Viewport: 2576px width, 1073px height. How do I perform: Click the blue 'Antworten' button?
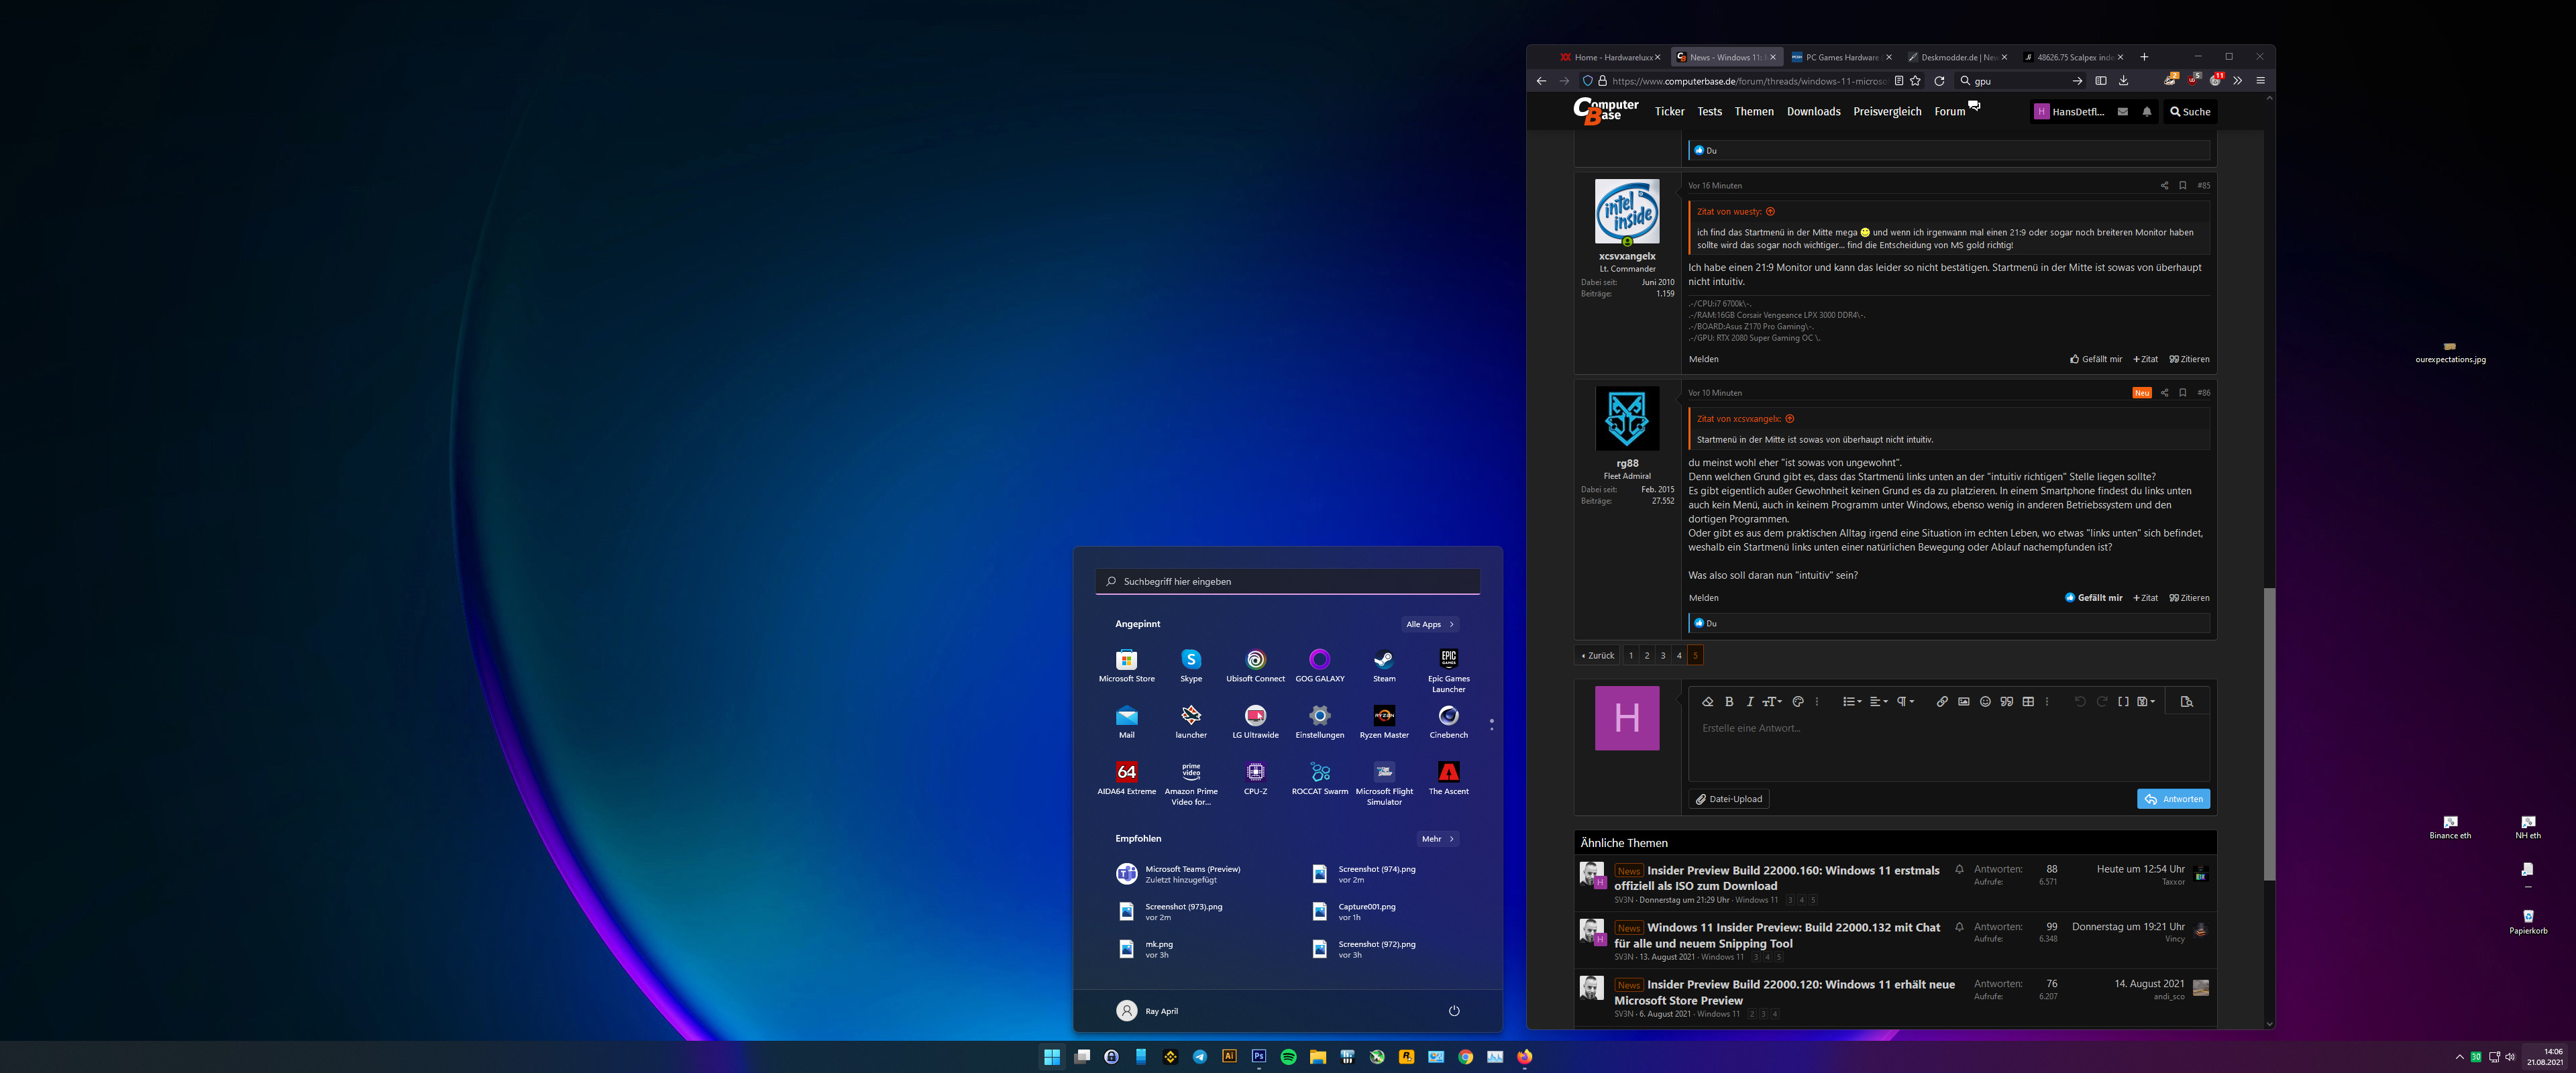pyautogui.click(x=2173, y=799)
